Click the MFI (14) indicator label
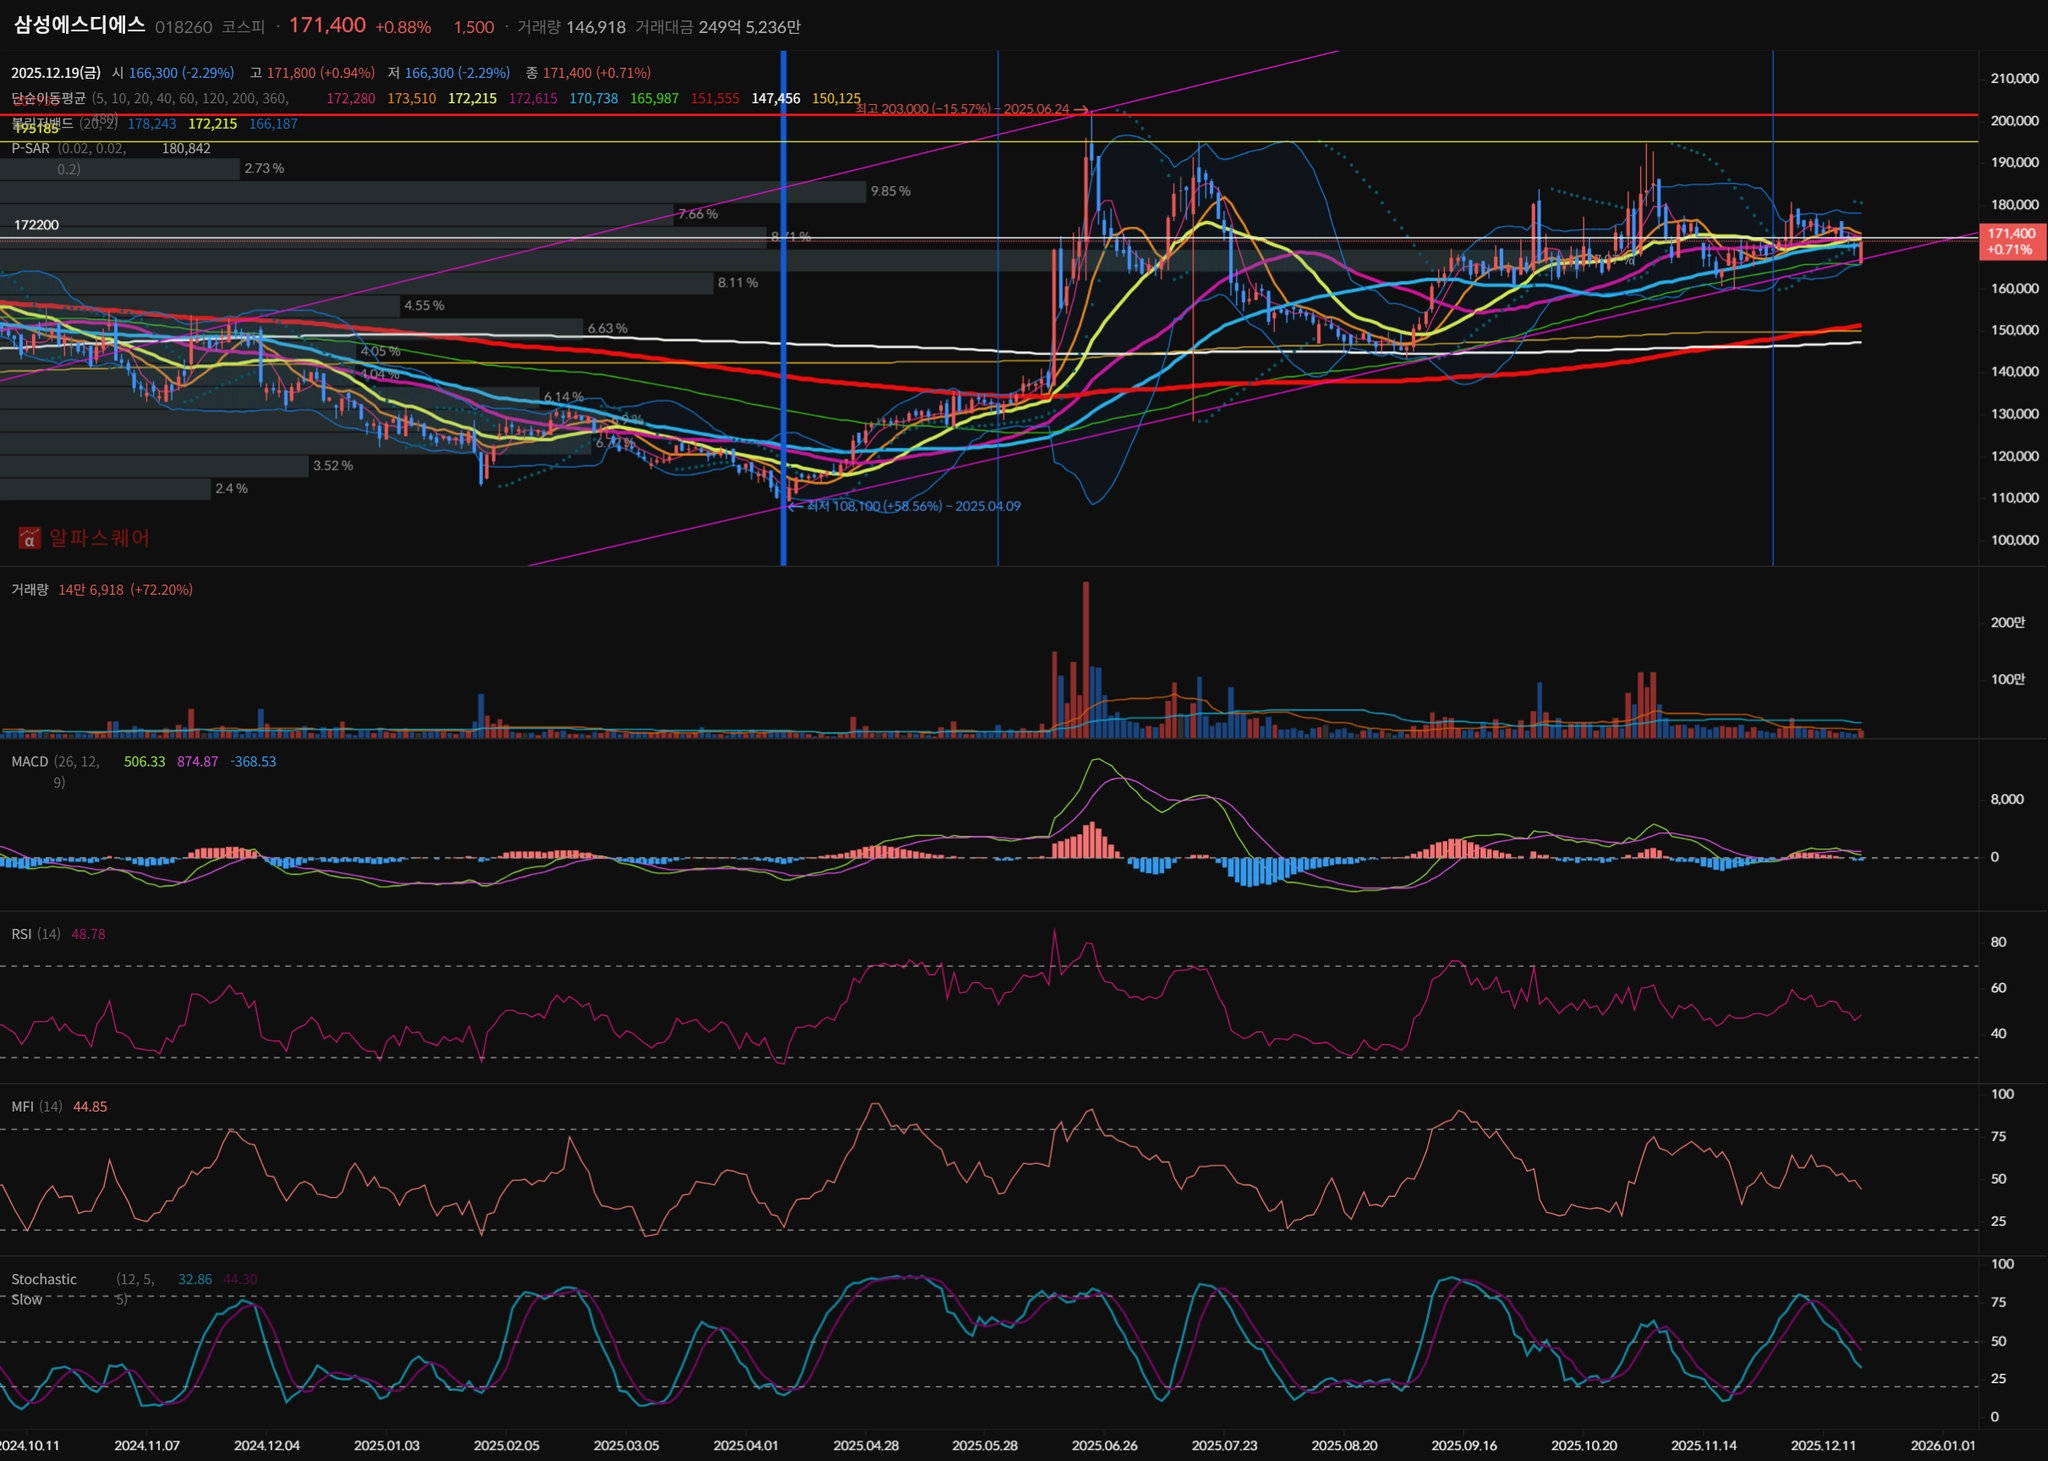 pos(36,1107)
